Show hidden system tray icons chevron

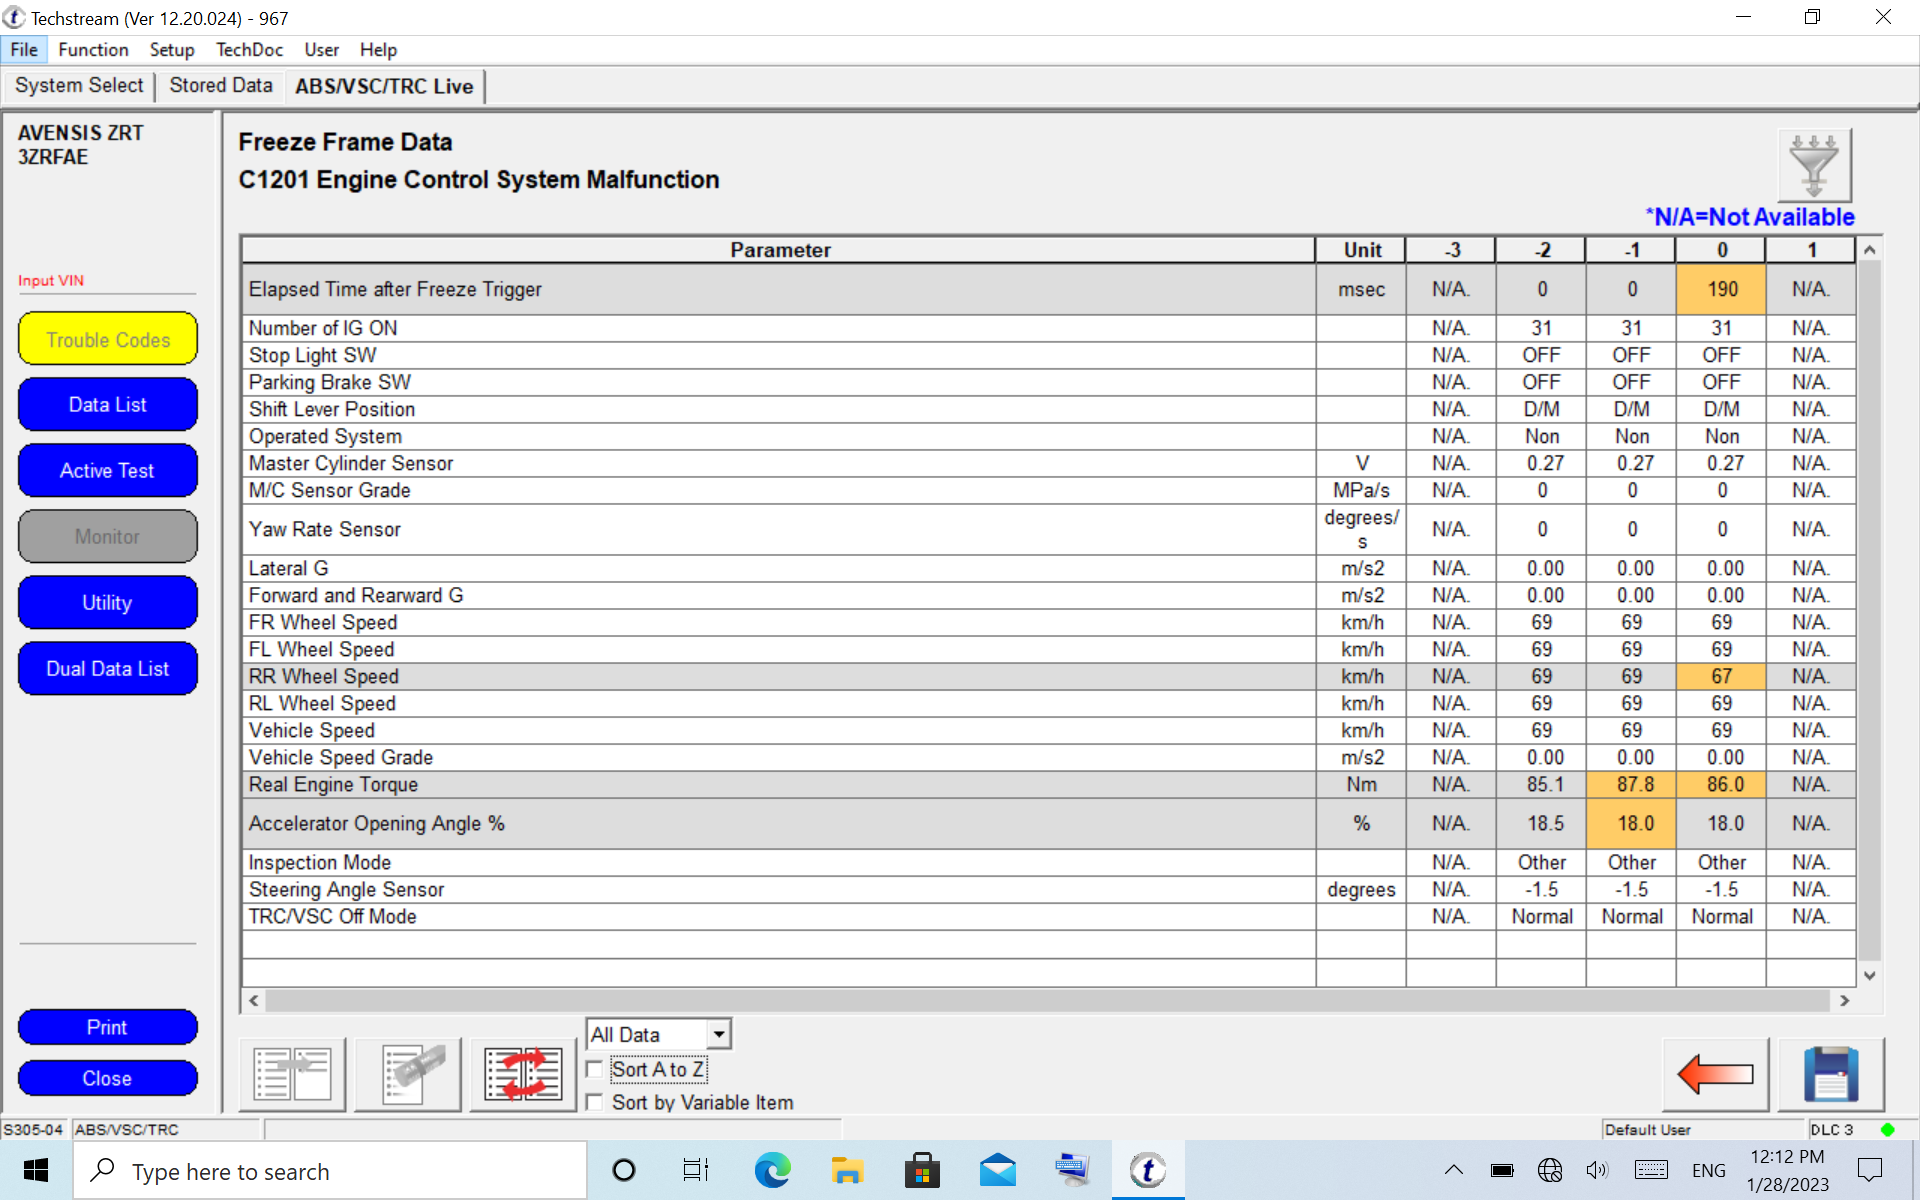point(1453,1170)
